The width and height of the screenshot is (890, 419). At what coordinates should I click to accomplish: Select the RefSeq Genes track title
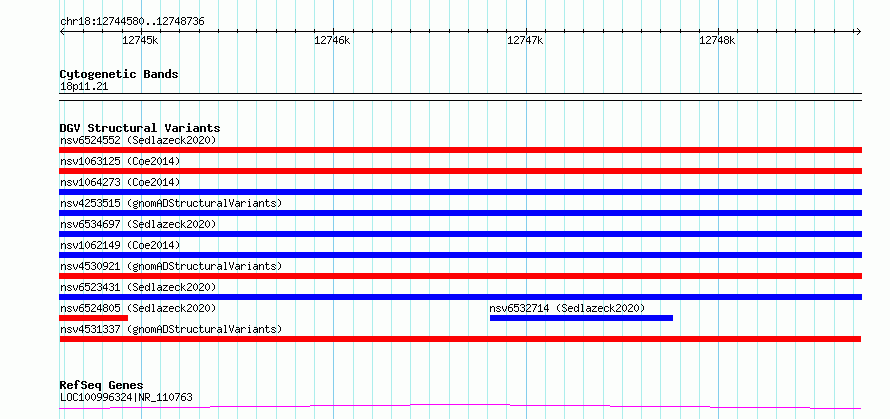click(x=101, y=386)
